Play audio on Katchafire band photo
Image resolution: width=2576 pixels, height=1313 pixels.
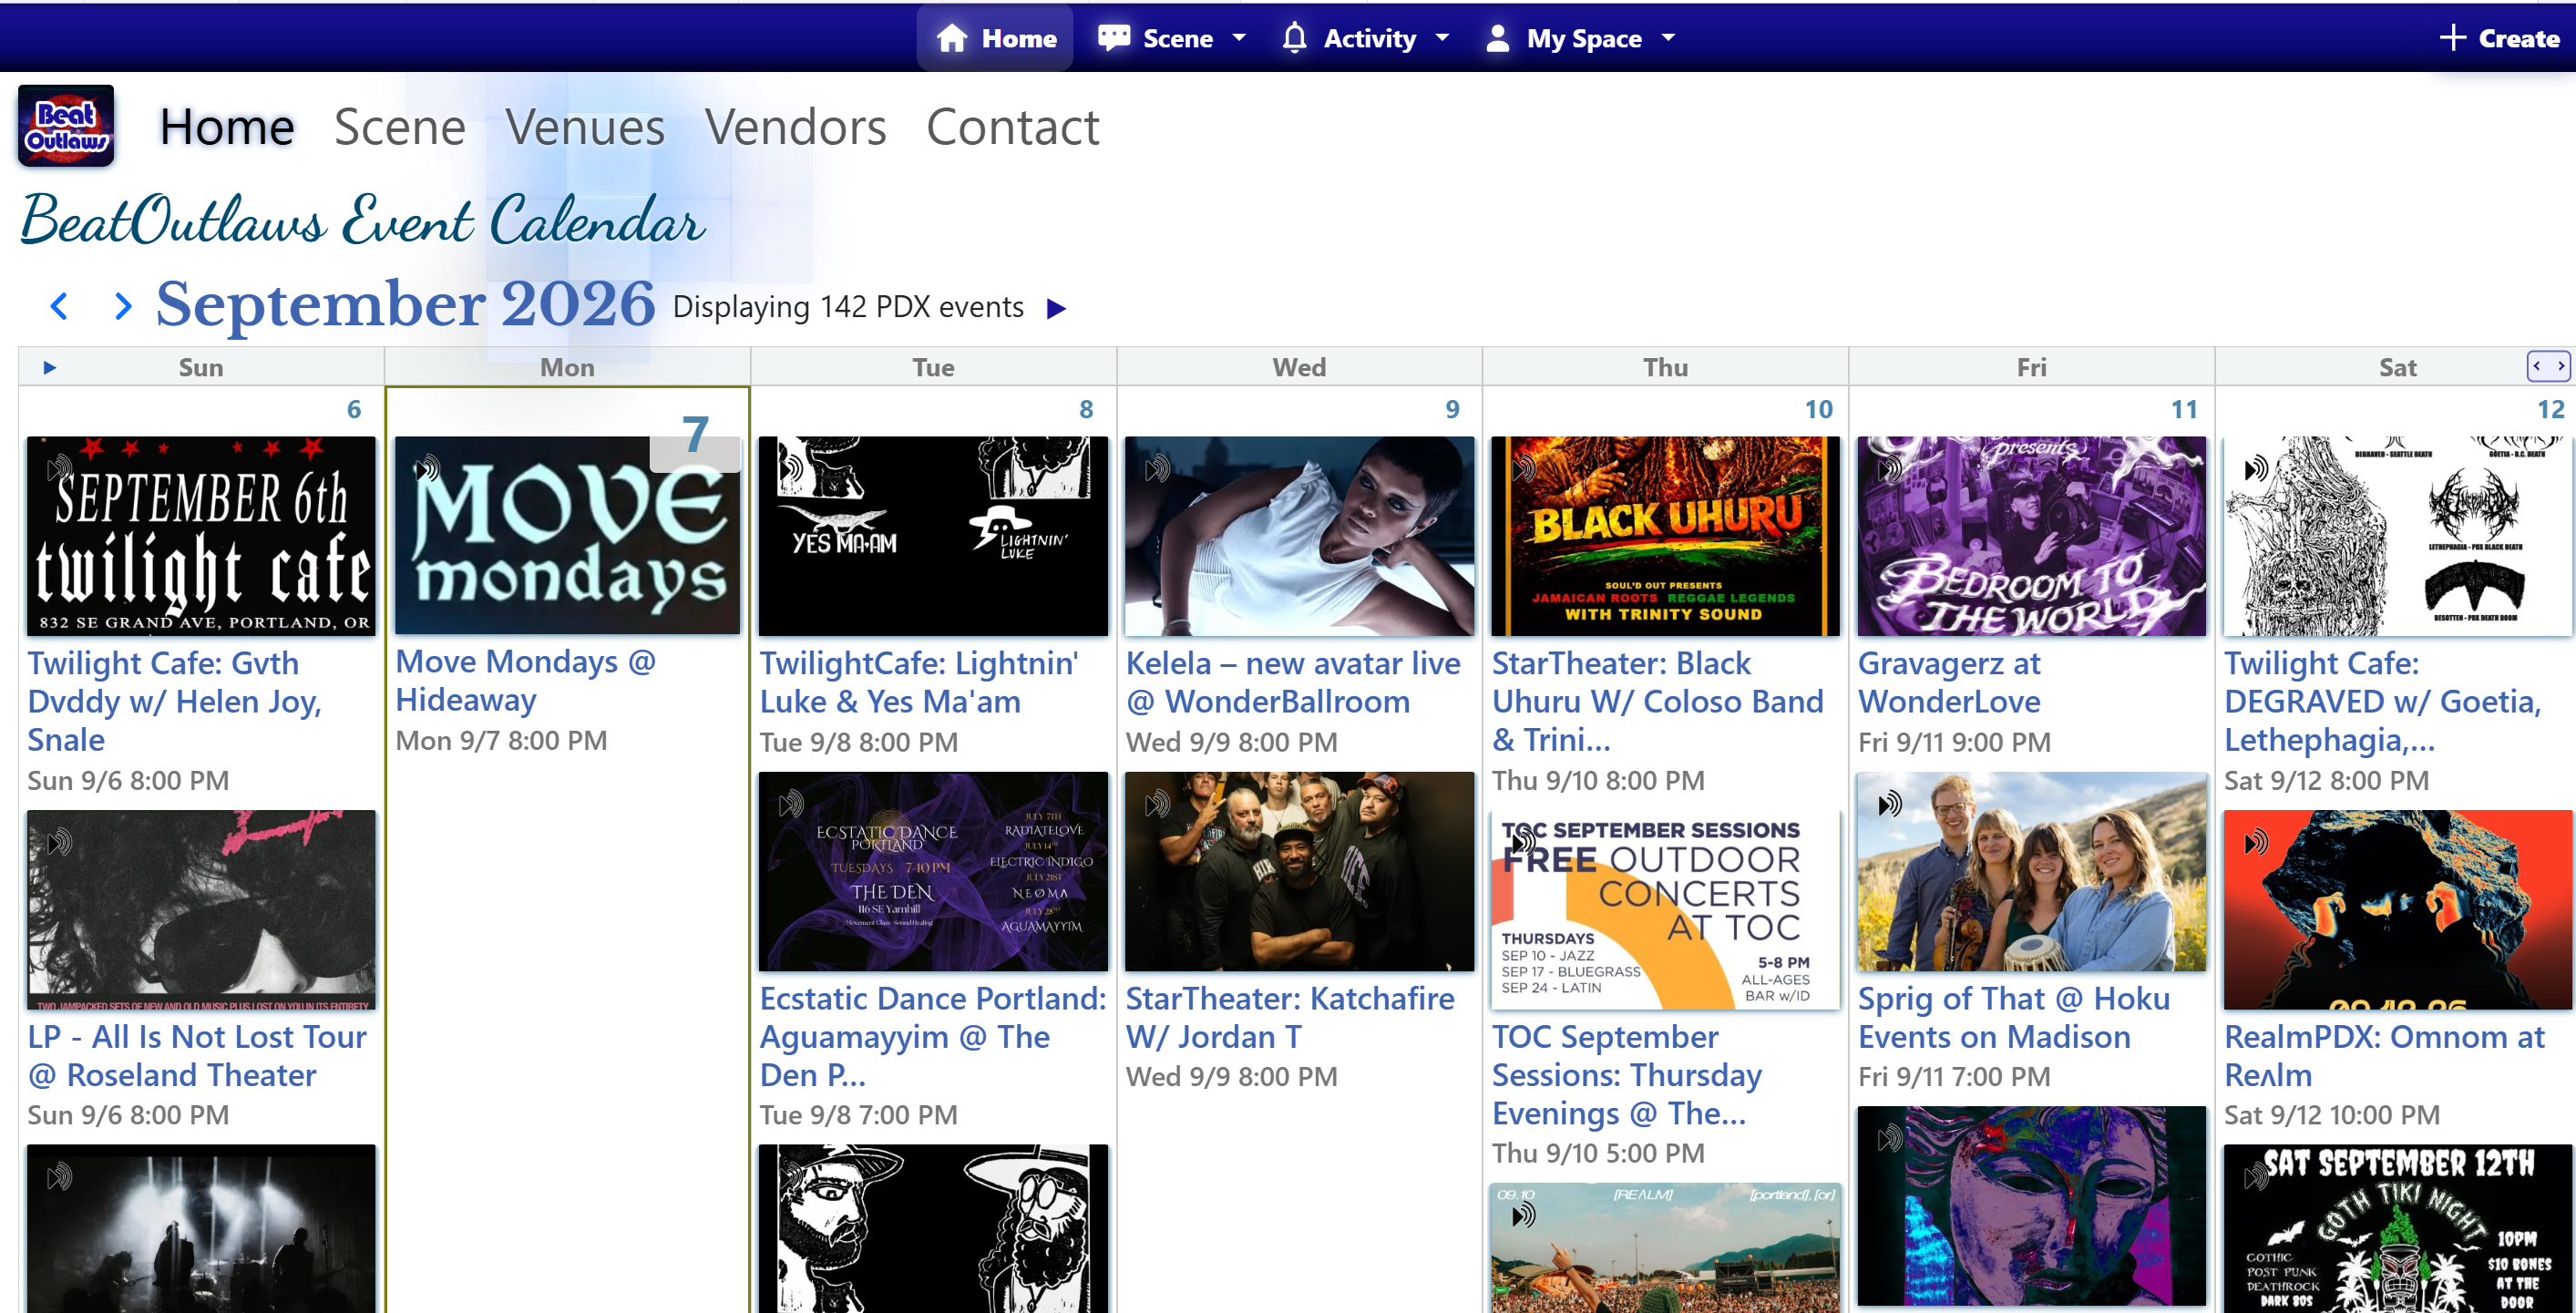tap(1157, 803)
